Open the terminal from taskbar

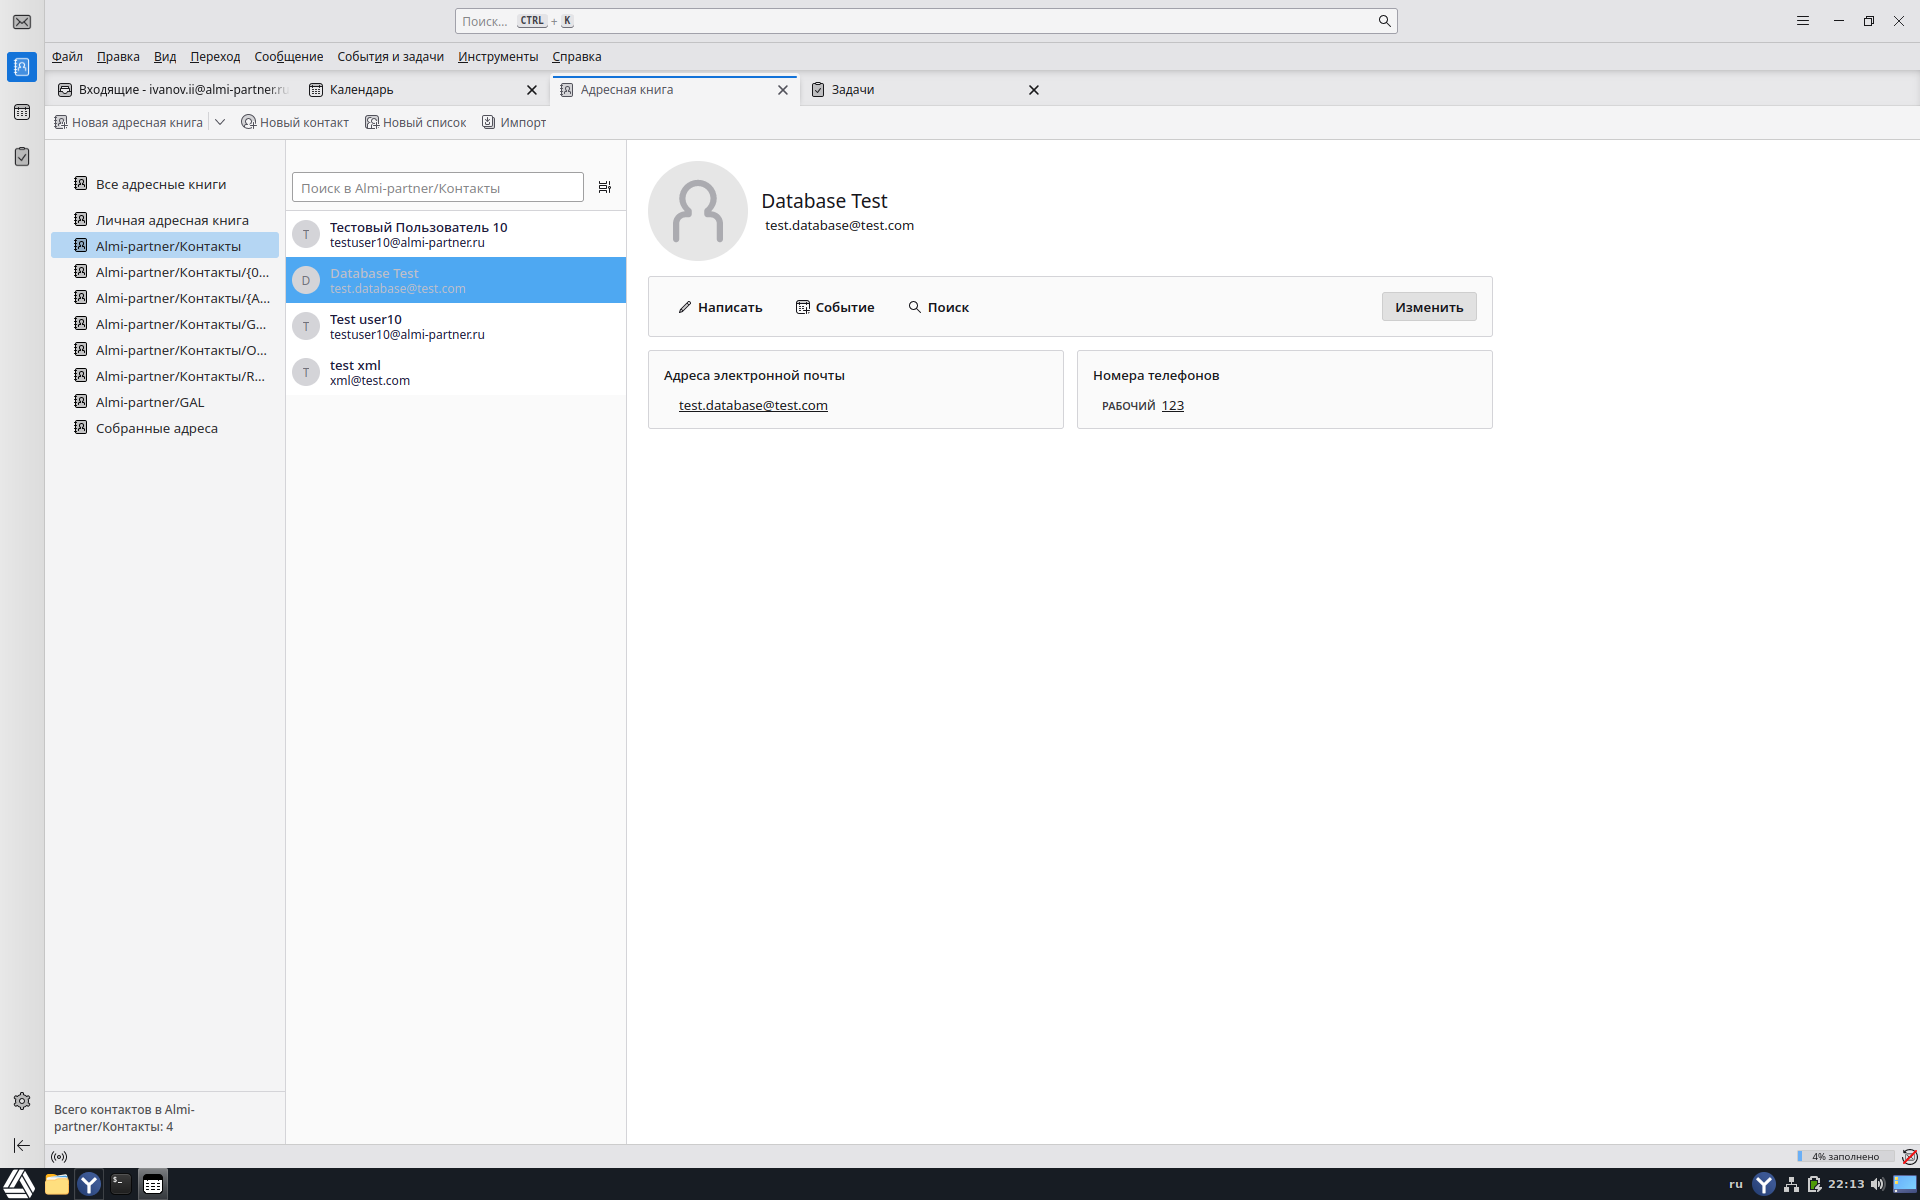pos(121,1184)
